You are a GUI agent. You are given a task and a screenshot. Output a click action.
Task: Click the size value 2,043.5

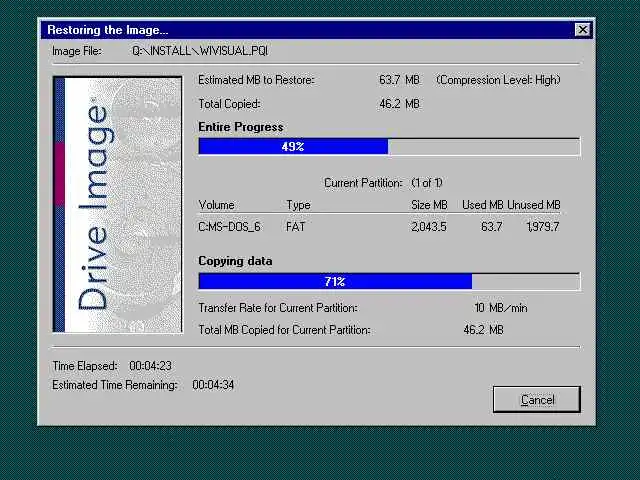[429, 227]
